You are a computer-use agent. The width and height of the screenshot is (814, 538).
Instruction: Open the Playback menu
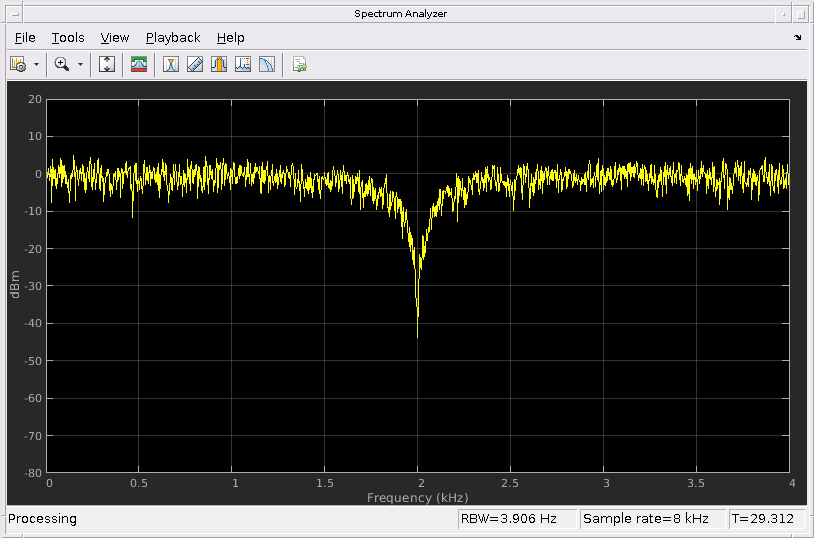tap(173, 38)
